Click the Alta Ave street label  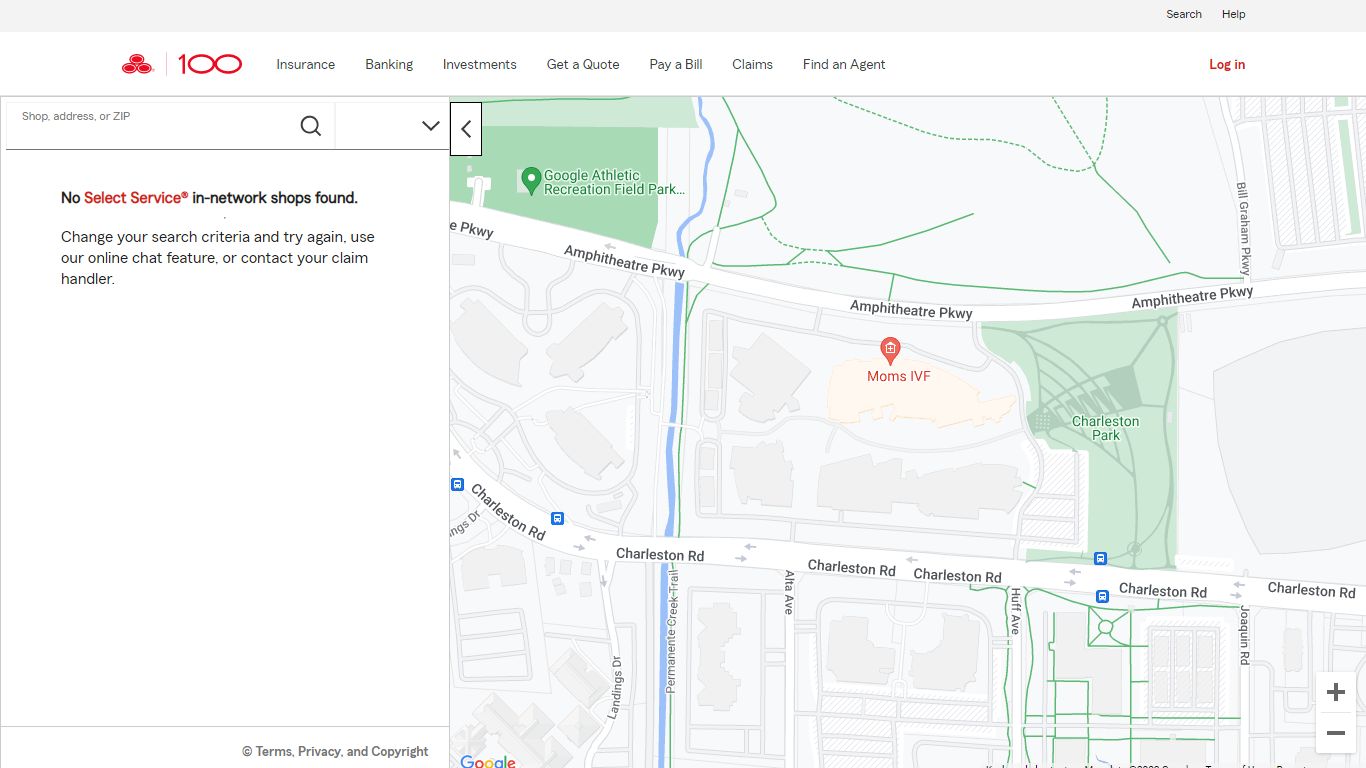coord(789,592)
